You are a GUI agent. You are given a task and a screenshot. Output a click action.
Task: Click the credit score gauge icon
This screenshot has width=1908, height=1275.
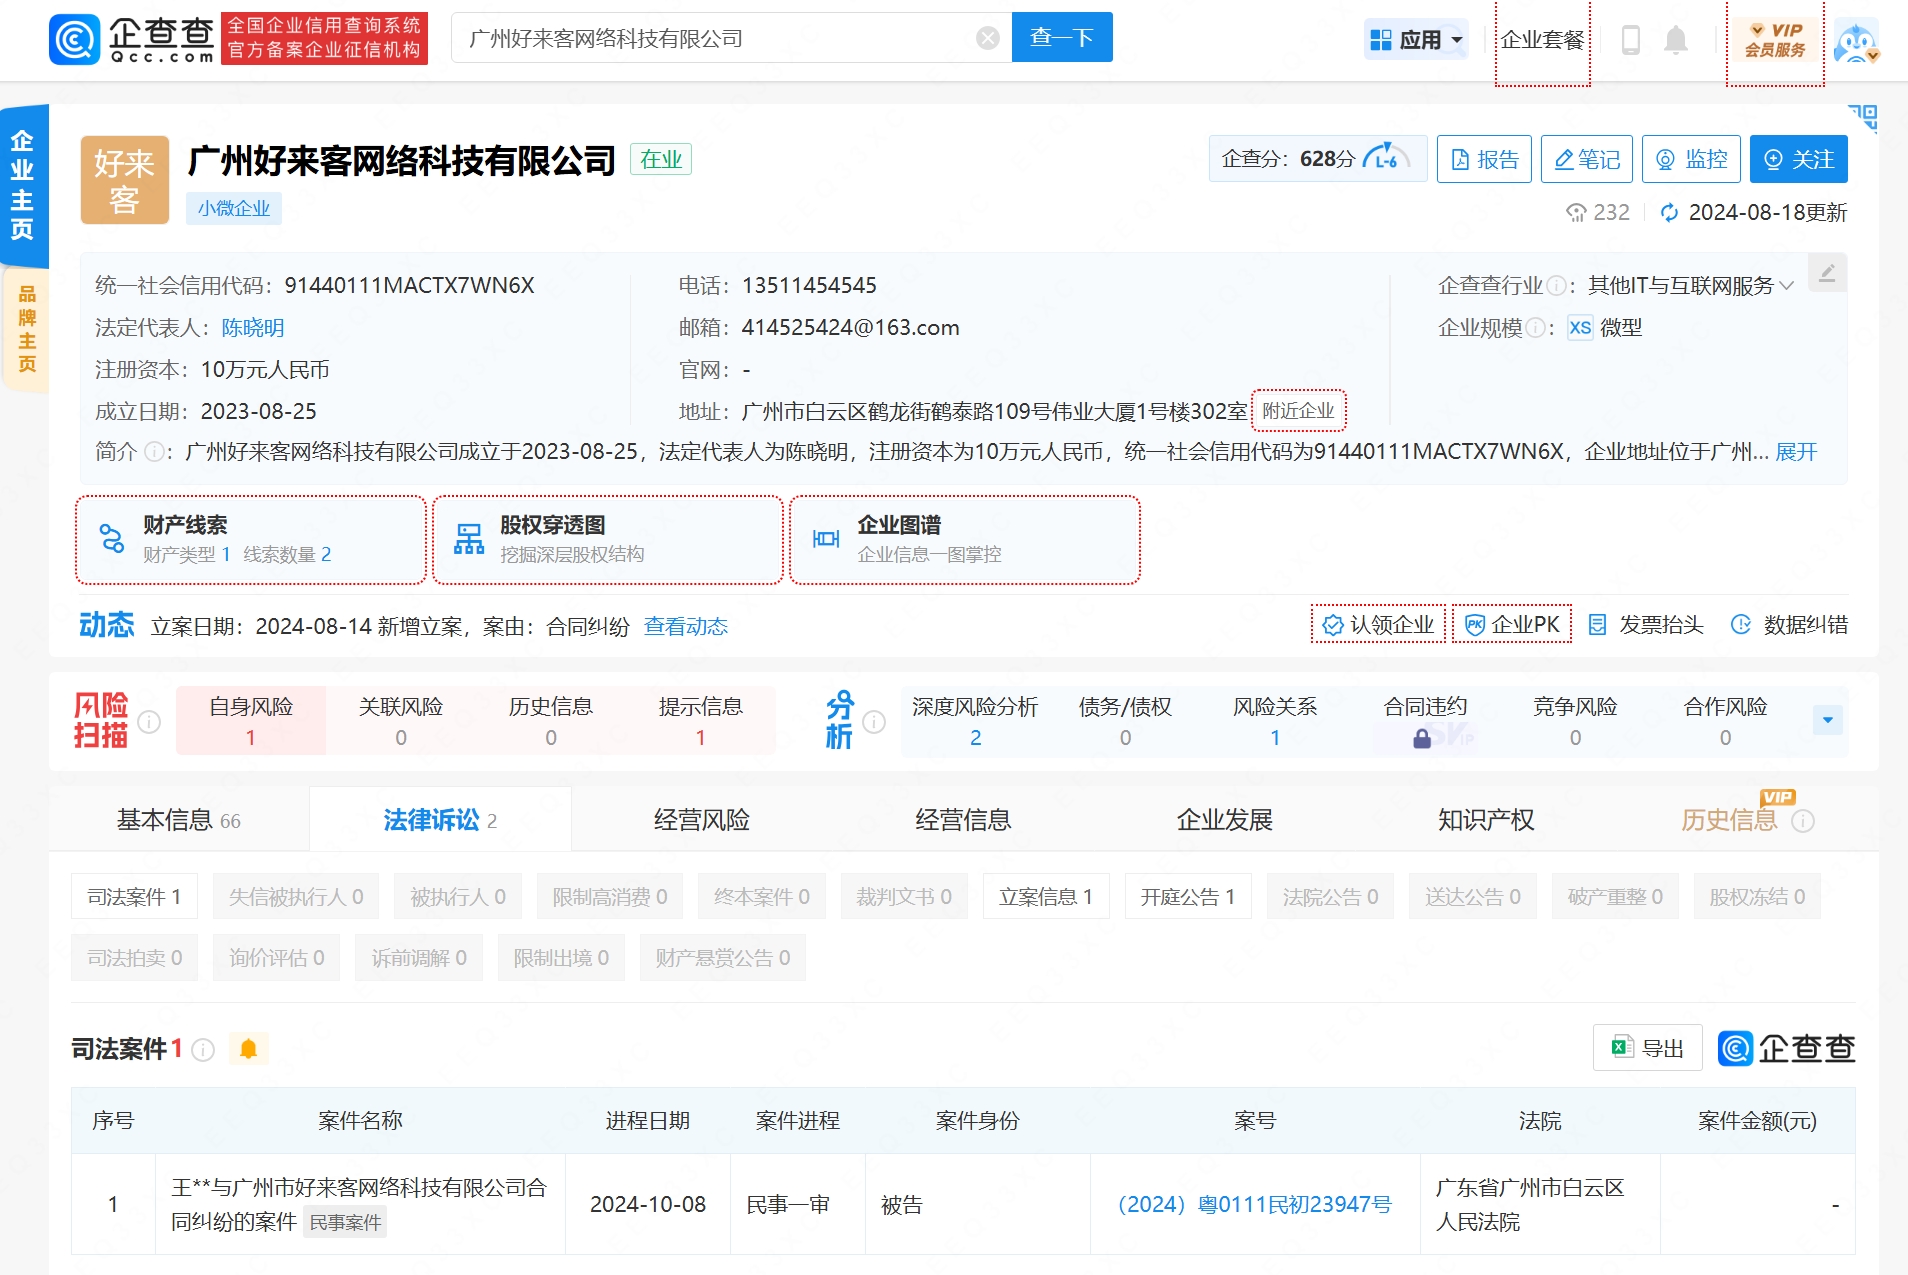click(1385, 158)
